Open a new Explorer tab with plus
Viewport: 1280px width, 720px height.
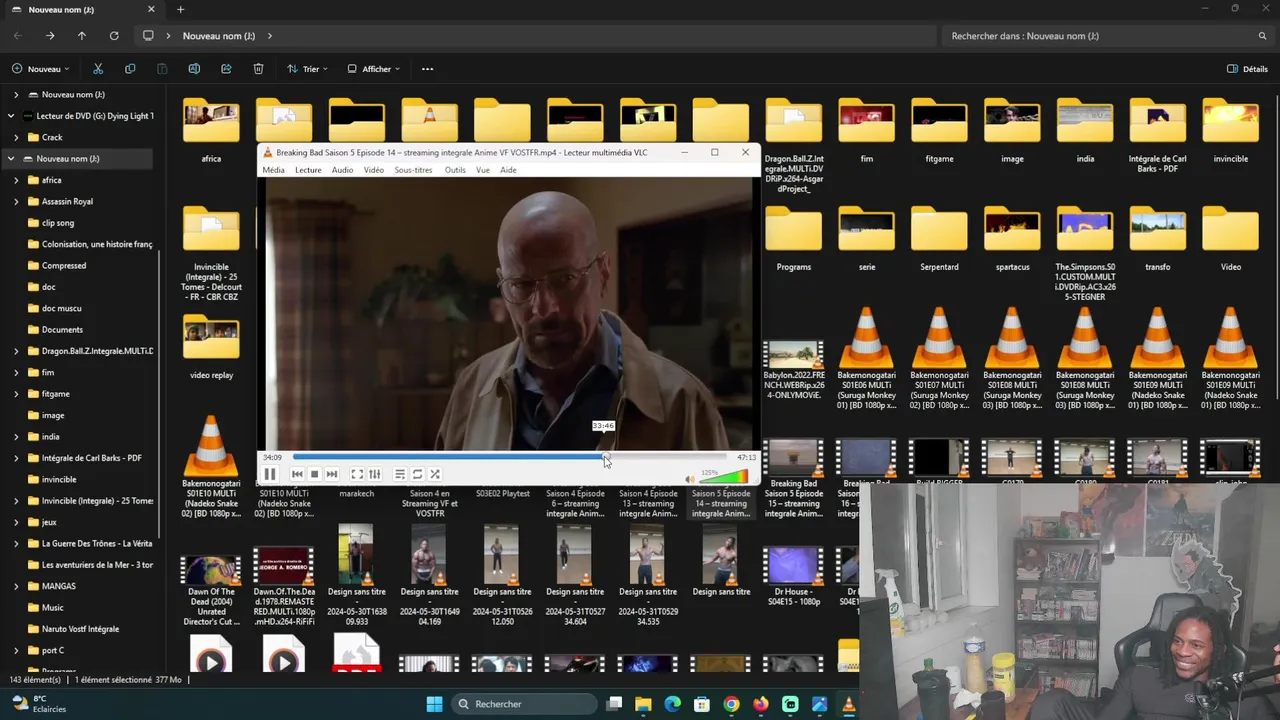pos(181,10)
